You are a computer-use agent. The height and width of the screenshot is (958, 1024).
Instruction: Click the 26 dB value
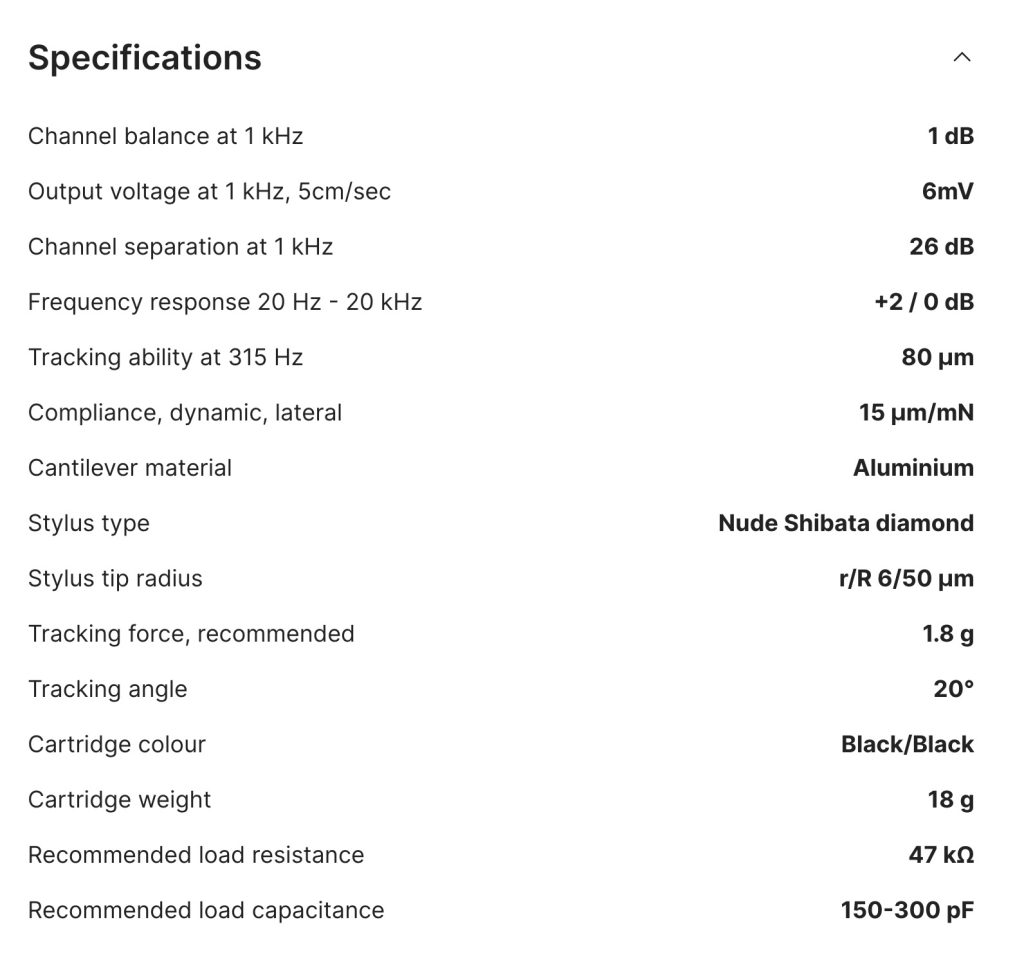[942, 247]
